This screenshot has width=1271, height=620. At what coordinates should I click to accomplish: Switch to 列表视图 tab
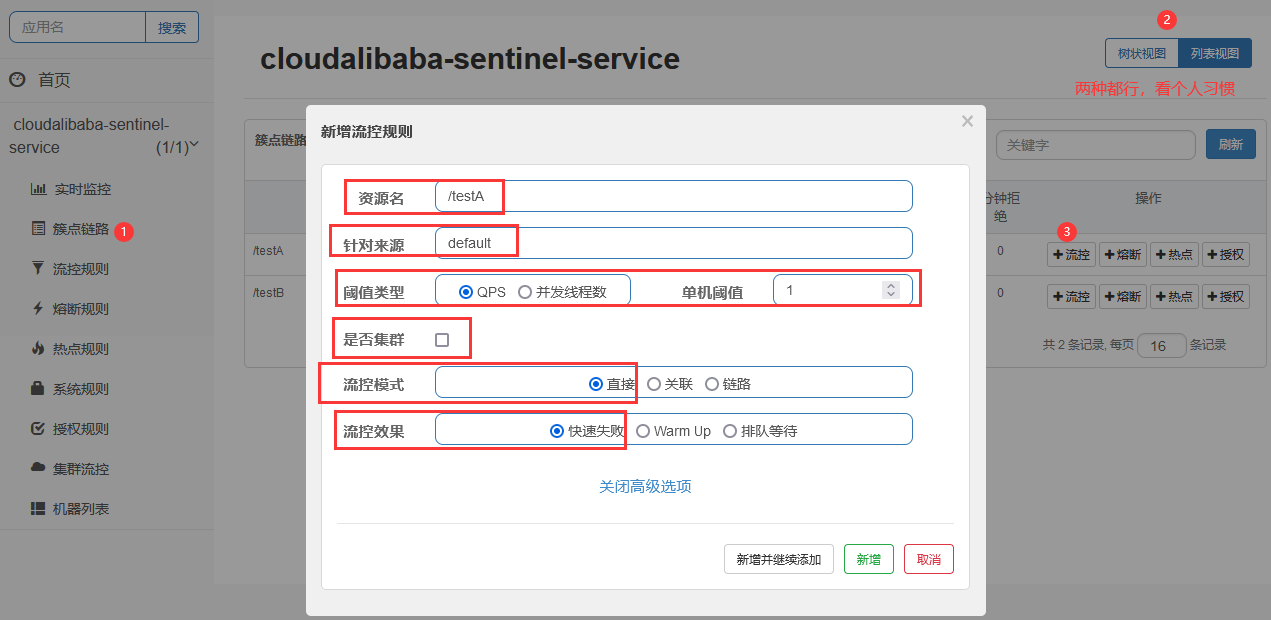[x=1215, y=53]
